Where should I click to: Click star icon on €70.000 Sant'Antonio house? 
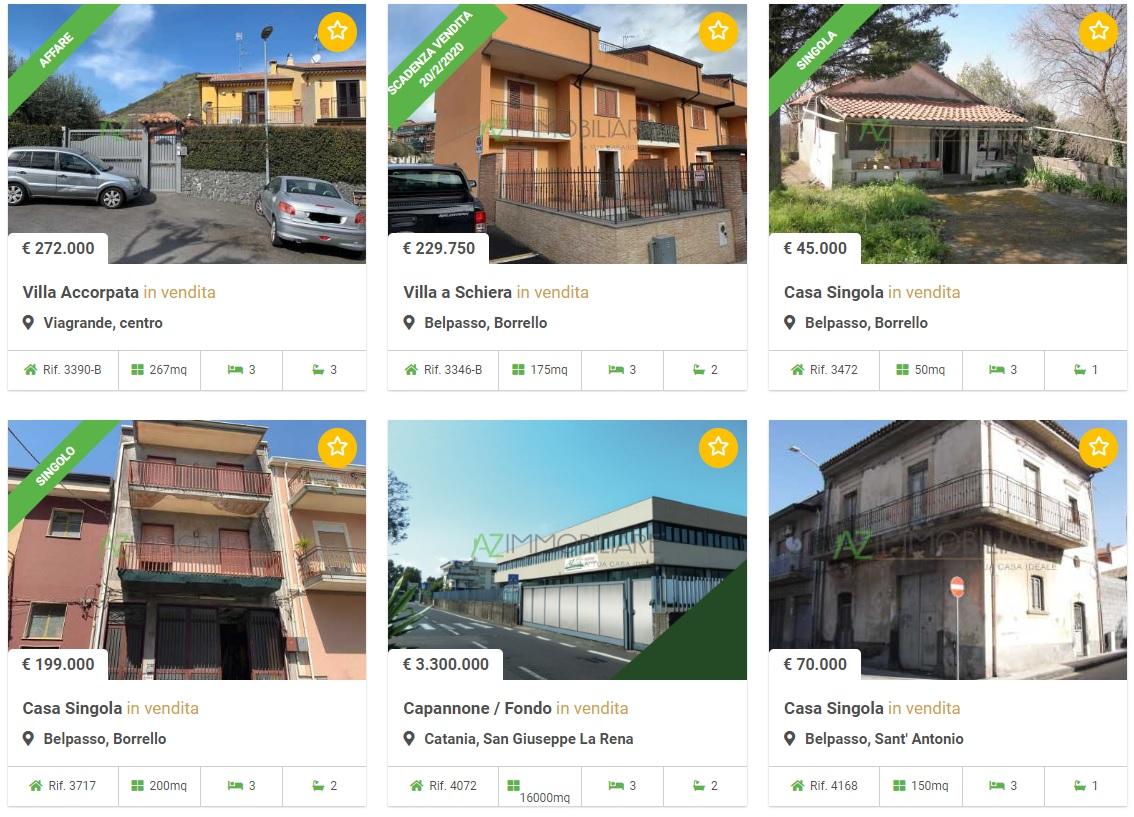point(1099,447)
